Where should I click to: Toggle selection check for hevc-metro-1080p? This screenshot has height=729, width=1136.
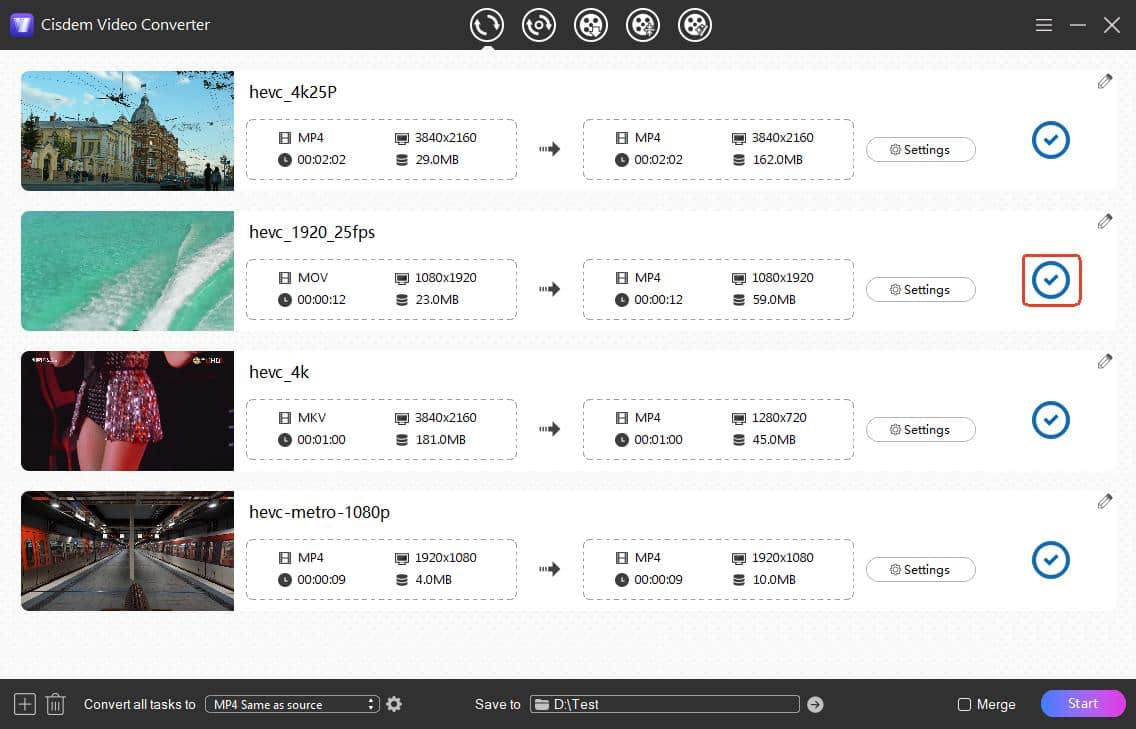click(1051, 559)
